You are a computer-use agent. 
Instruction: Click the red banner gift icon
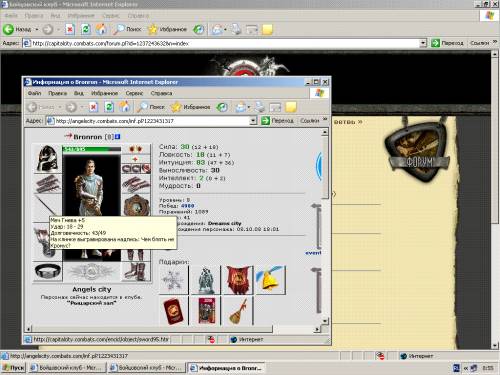238,280
